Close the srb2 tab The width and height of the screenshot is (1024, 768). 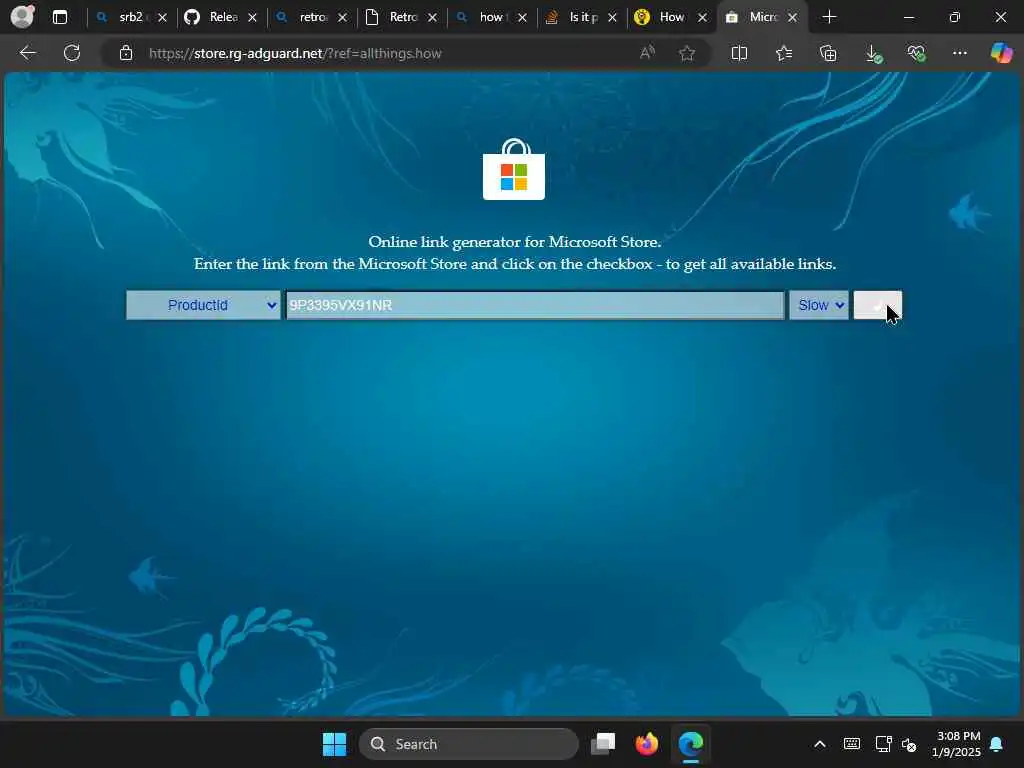[163, 18]
